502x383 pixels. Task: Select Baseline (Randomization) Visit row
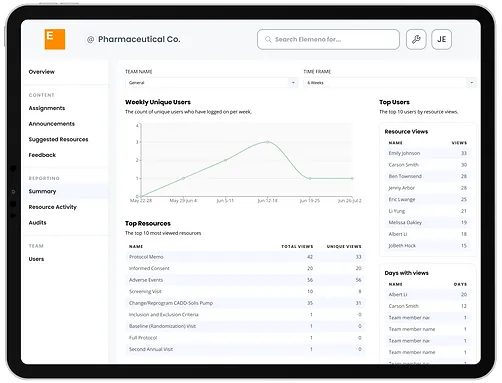pos(245,326)
